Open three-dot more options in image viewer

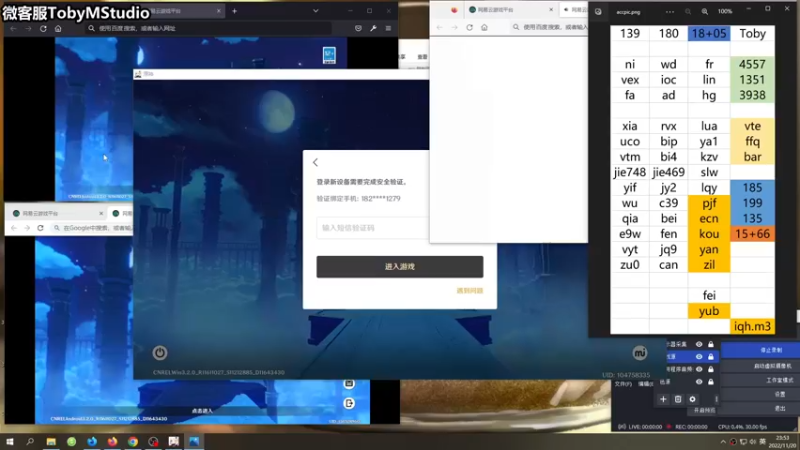point(670,11)
